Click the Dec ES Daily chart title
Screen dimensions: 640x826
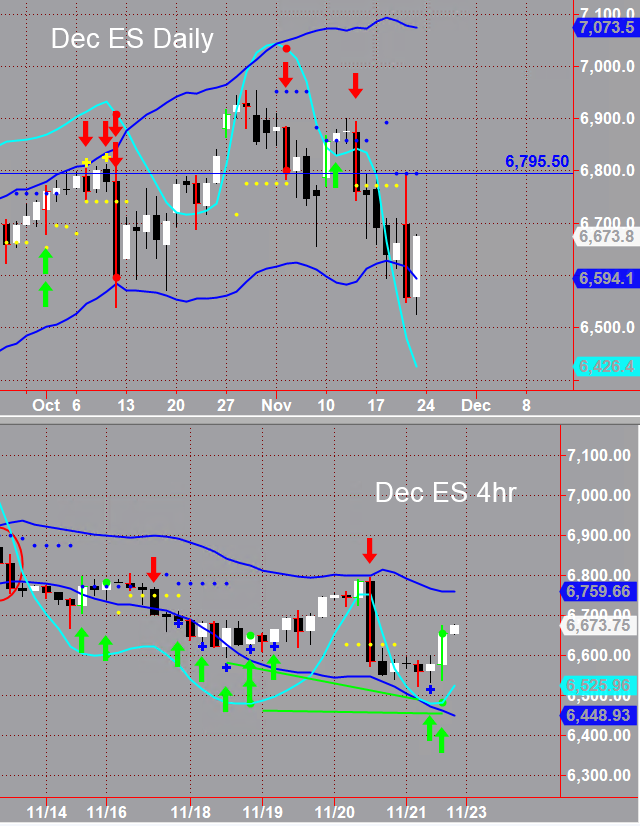coord(132,39)
